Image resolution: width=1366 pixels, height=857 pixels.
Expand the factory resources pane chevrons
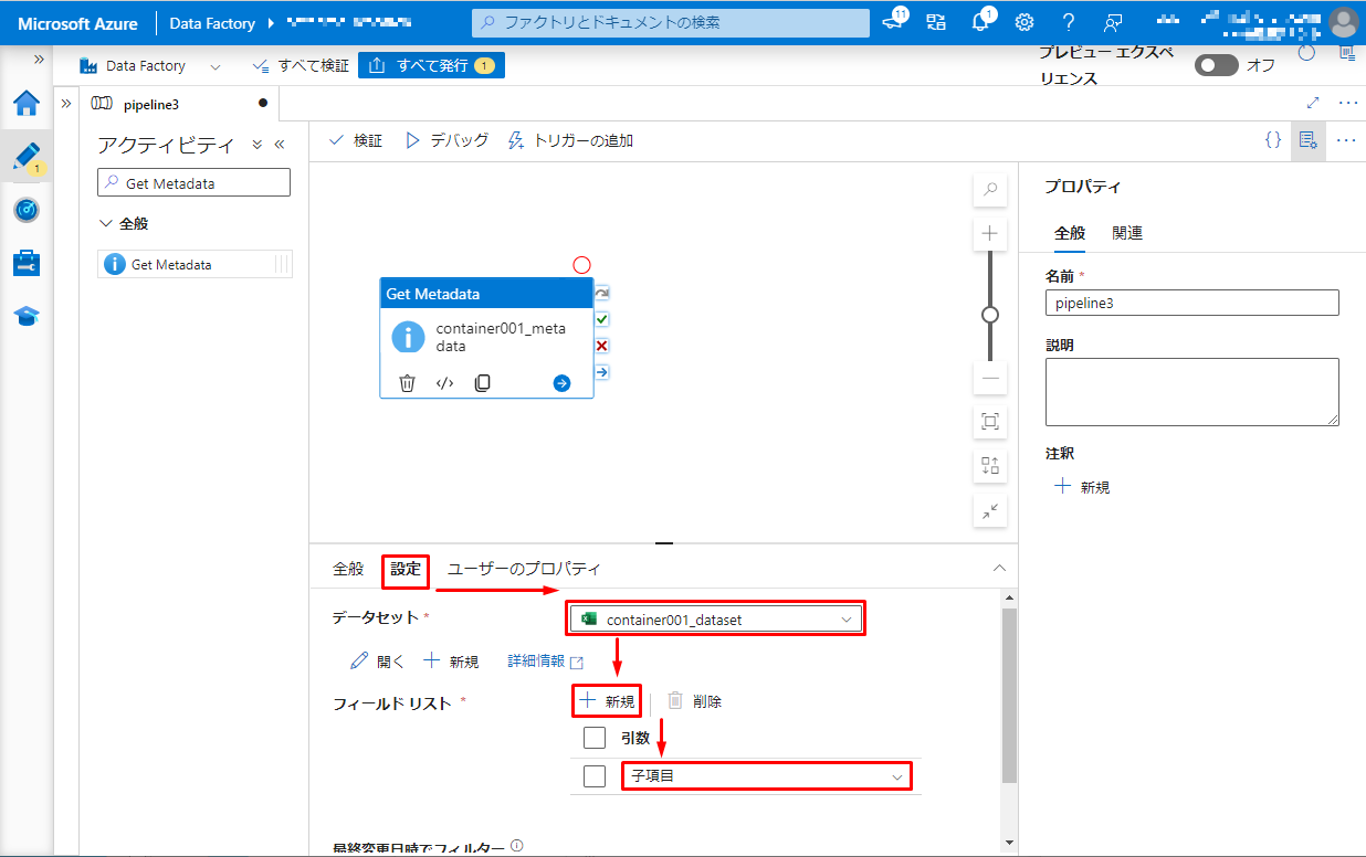pos(66,103)
